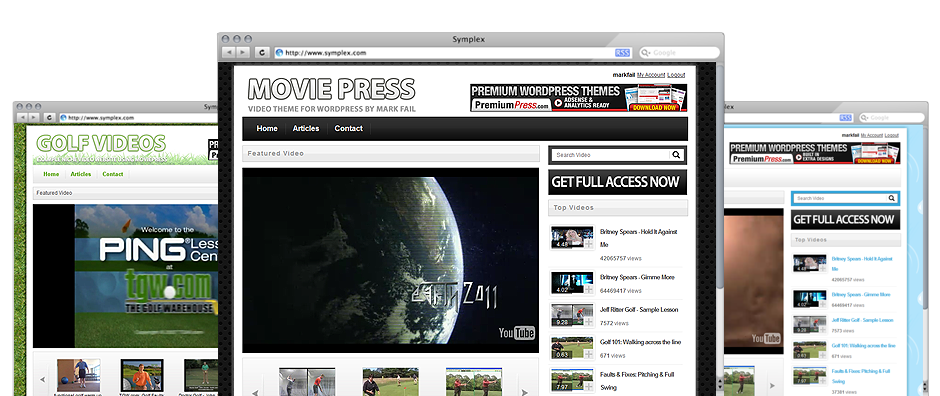Play the PING Lesson Center video in Golf Videos
Viewport: 940px width, 396px height.
click(x=125, y=276)
